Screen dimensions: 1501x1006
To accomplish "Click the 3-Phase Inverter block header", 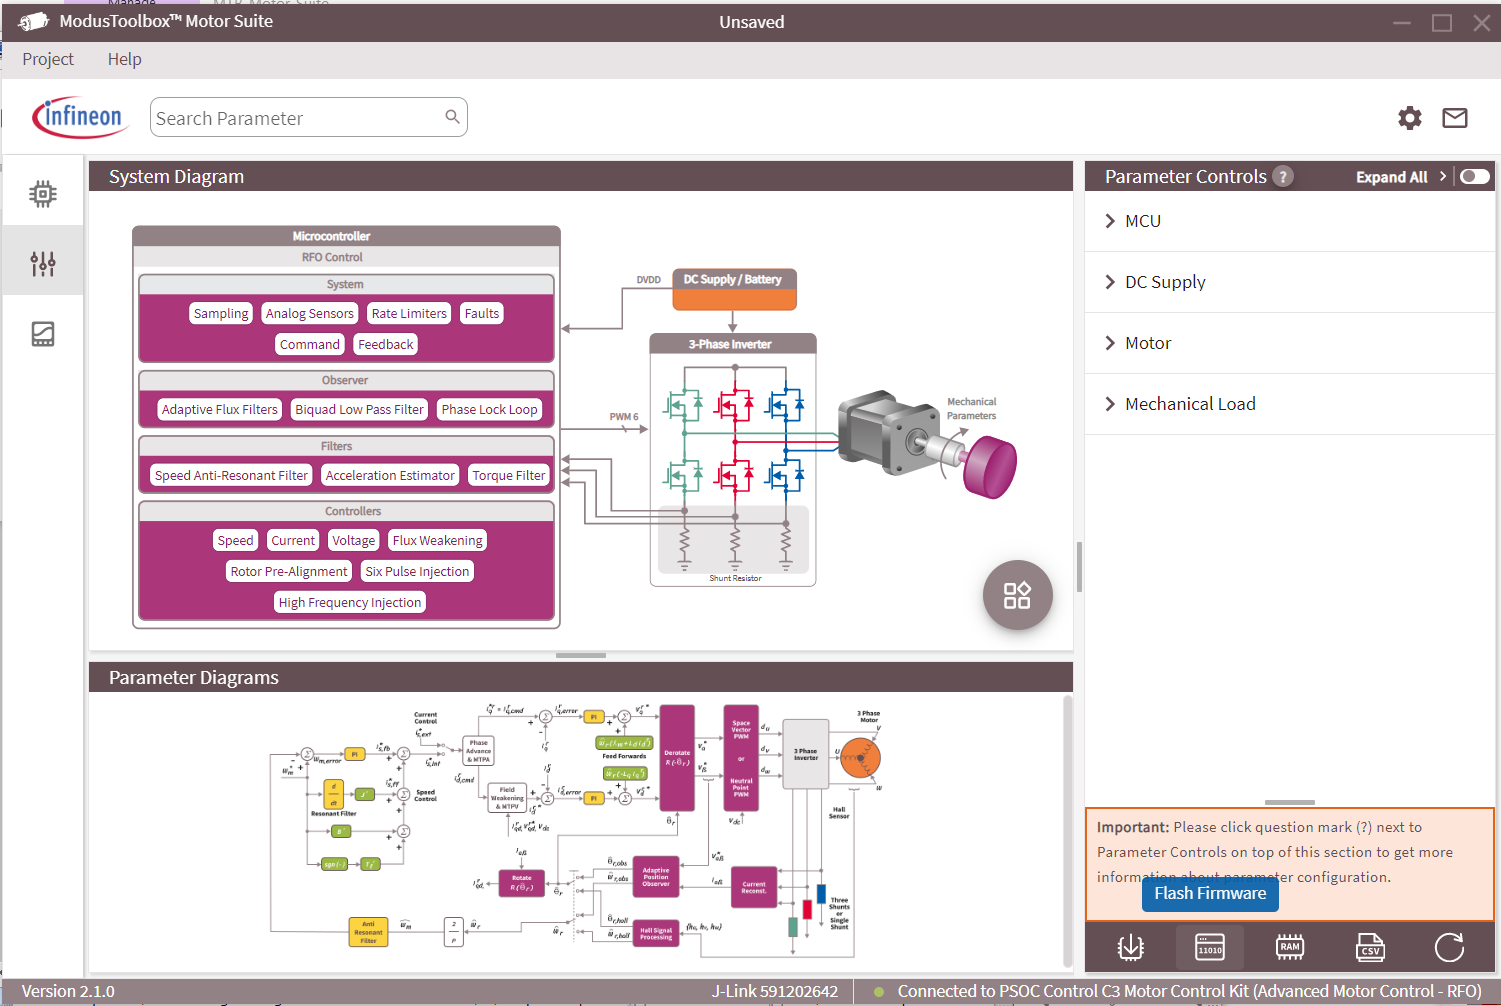I will [x=733, y=344].
